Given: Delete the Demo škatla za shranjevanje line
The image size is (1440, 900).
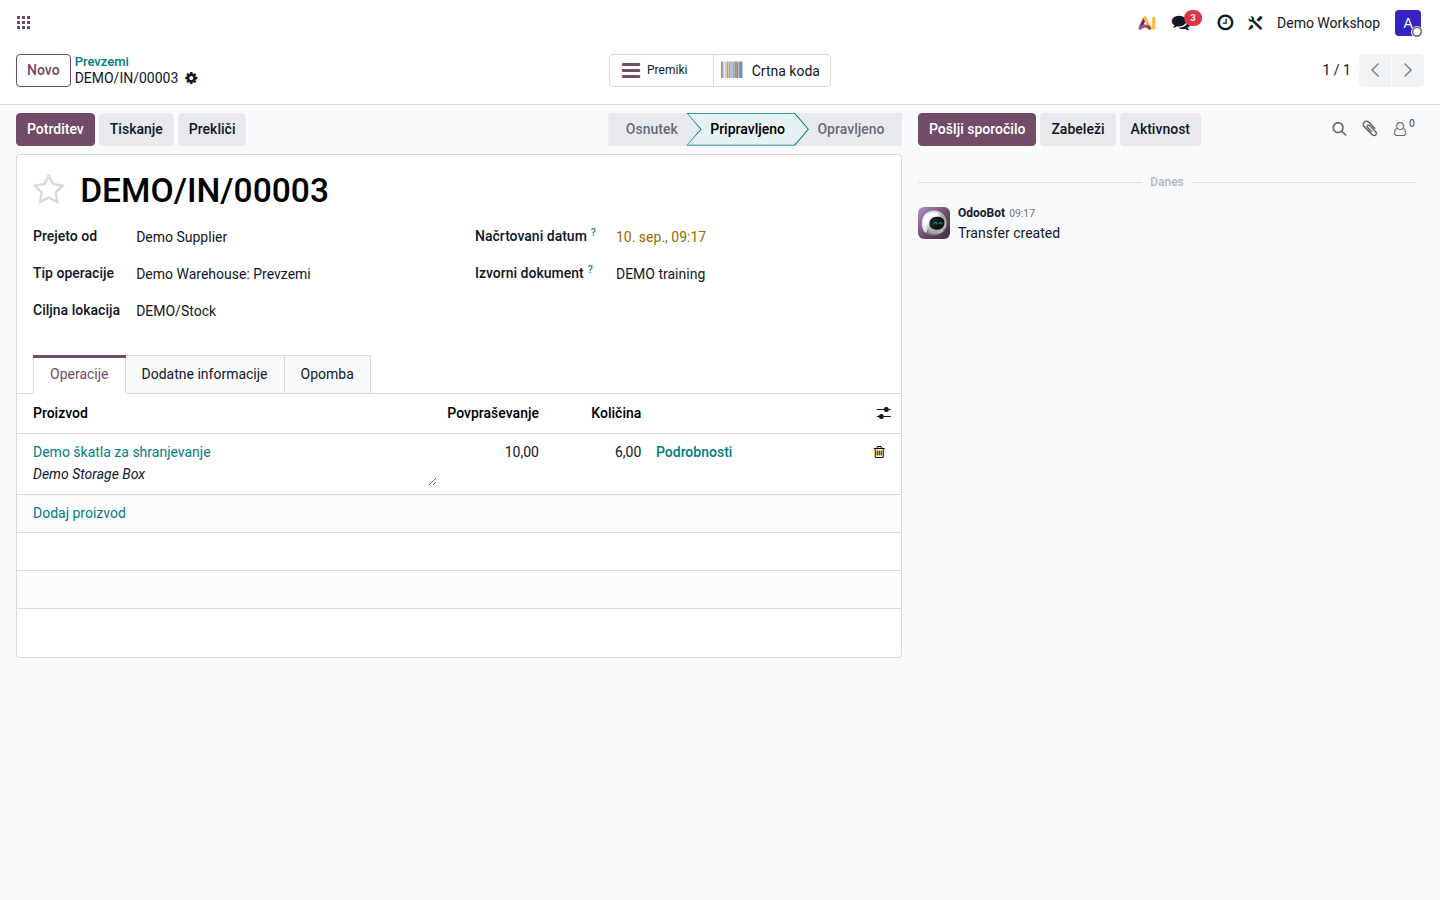Looking at the screenshot, I should click(879, 452).
